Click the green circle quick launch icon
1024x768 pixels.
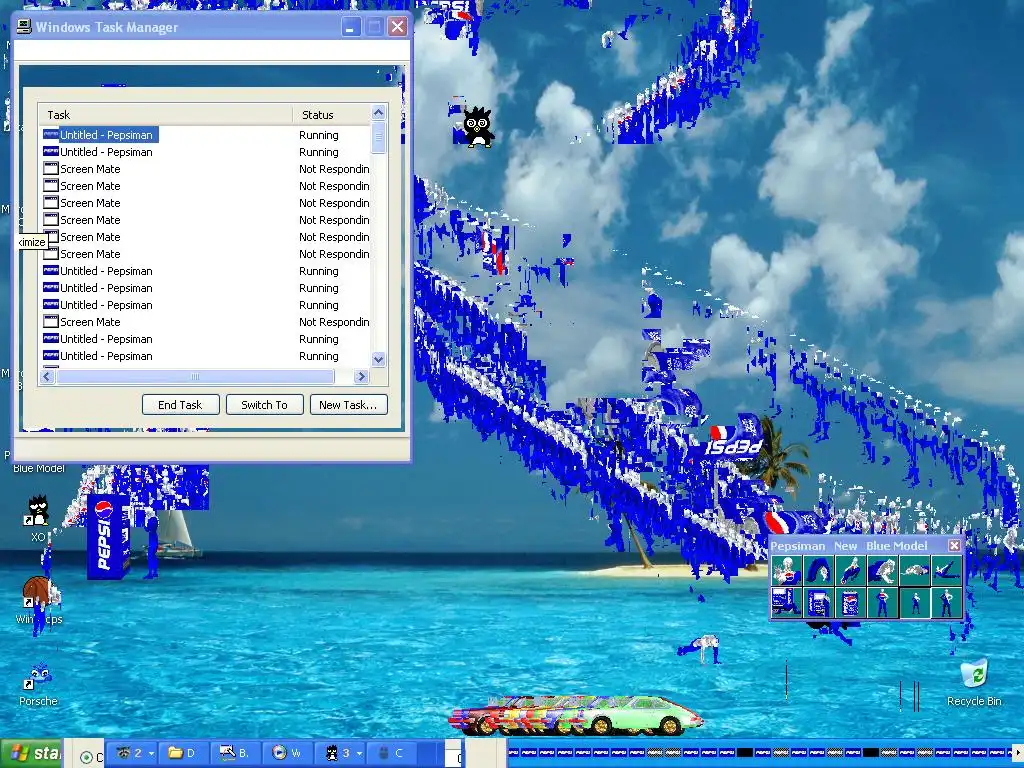(x=86, y=757)
